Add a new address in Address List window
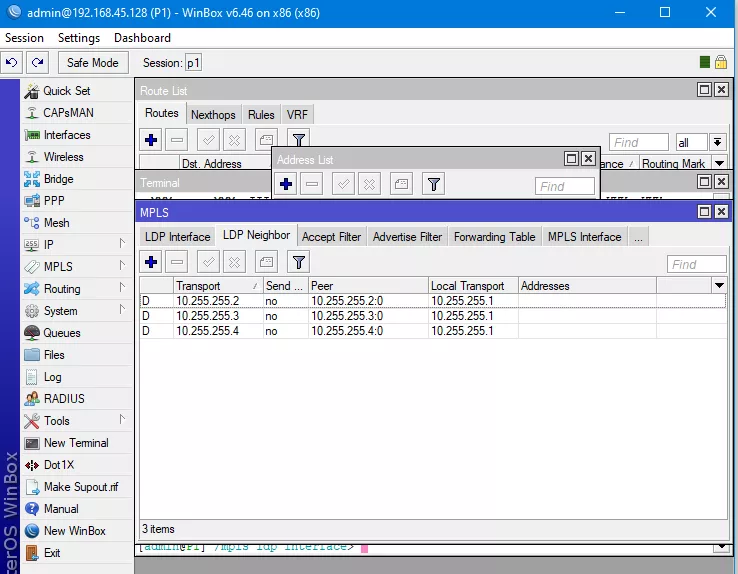Viewport: 738px width, 574px height. pos(286,184)
